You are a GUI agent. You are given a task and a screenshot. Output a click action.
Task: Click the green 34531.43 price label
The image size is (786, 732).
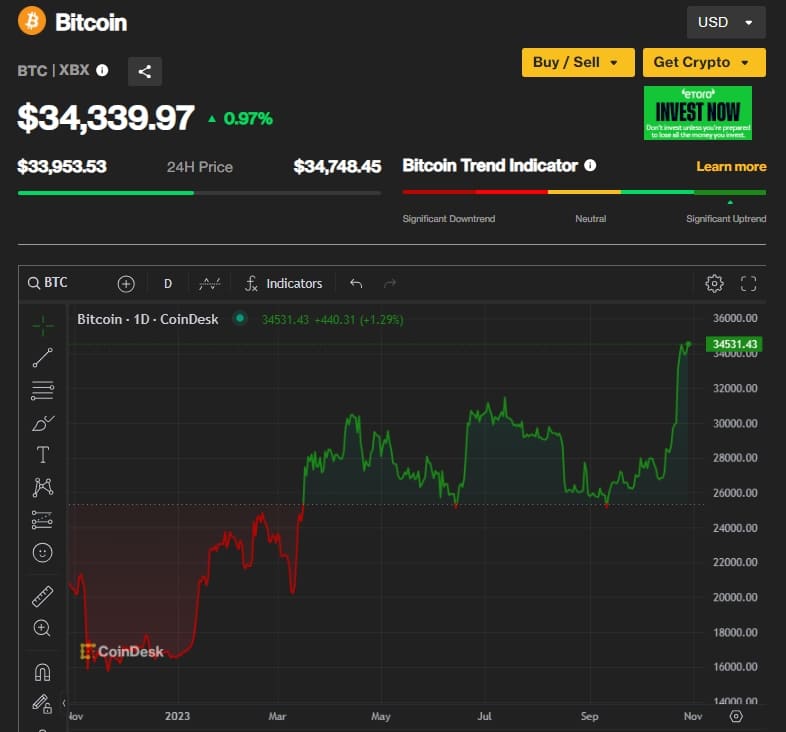pos(734,344)
